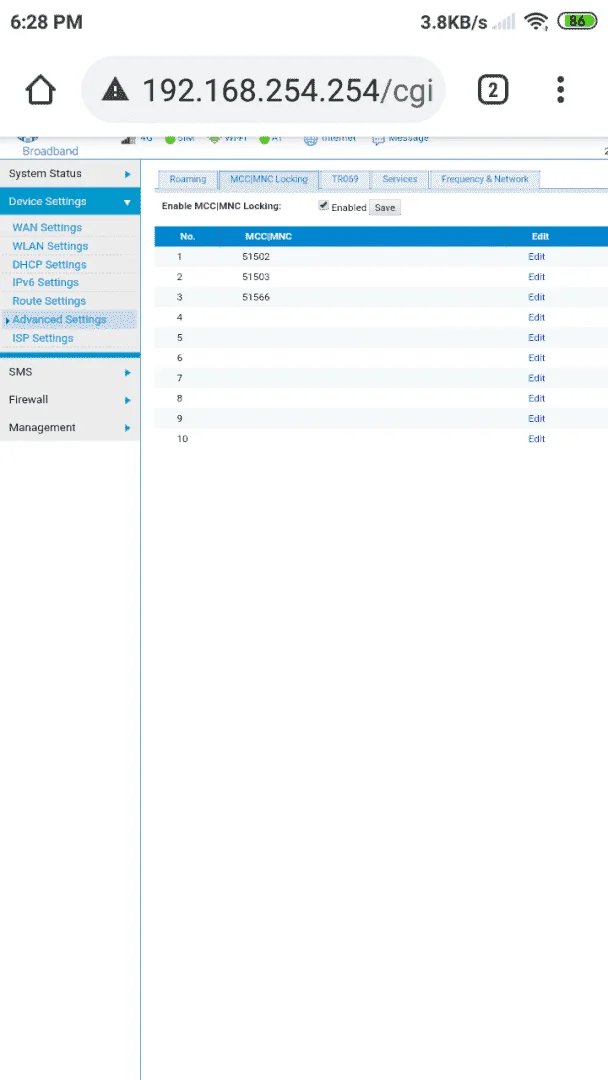Select the 51566 MCC|MNC value
Viewport: 608px width, 1080px height.
pyautogui.click(x=255, y=298)
